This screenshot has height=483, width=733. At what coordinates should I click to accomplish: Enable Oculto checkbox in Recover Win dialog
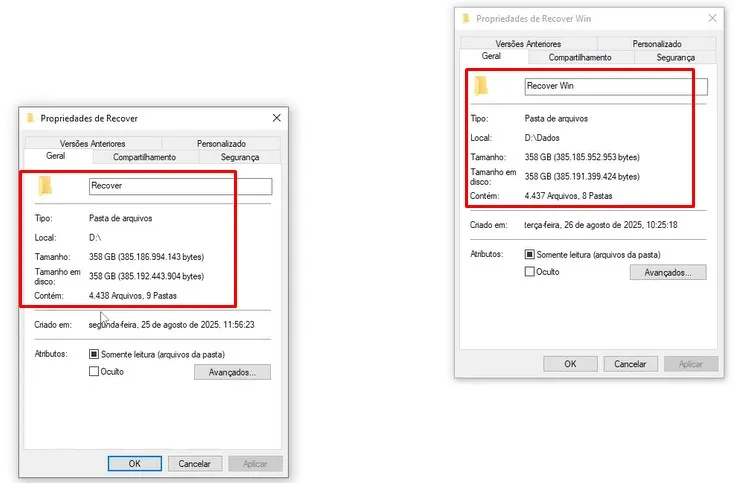coord(530,272)
